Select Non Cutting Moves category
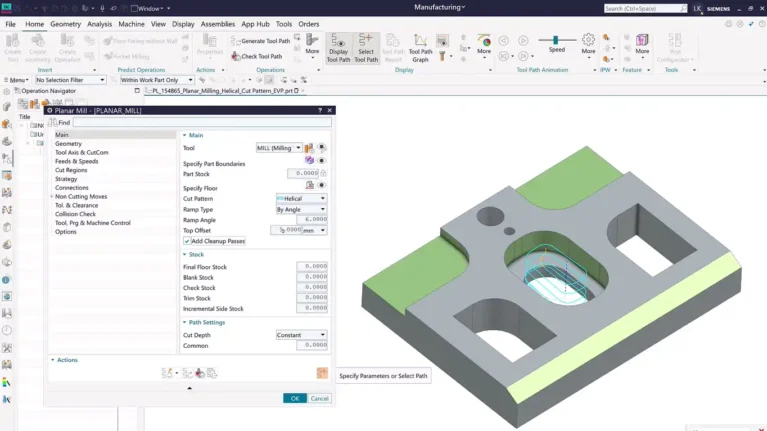 [x=81, y=197]
